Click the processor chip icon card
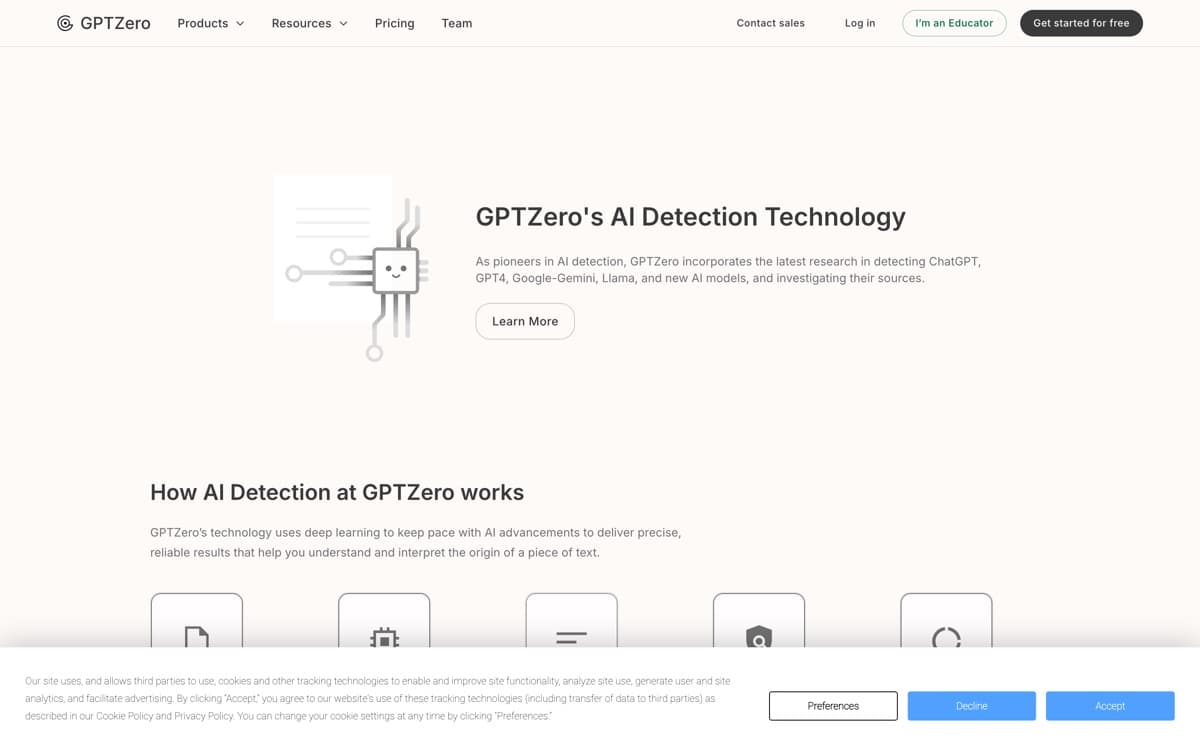The height and width of the screenshot is (750, 1200). (x=384, y=621)
